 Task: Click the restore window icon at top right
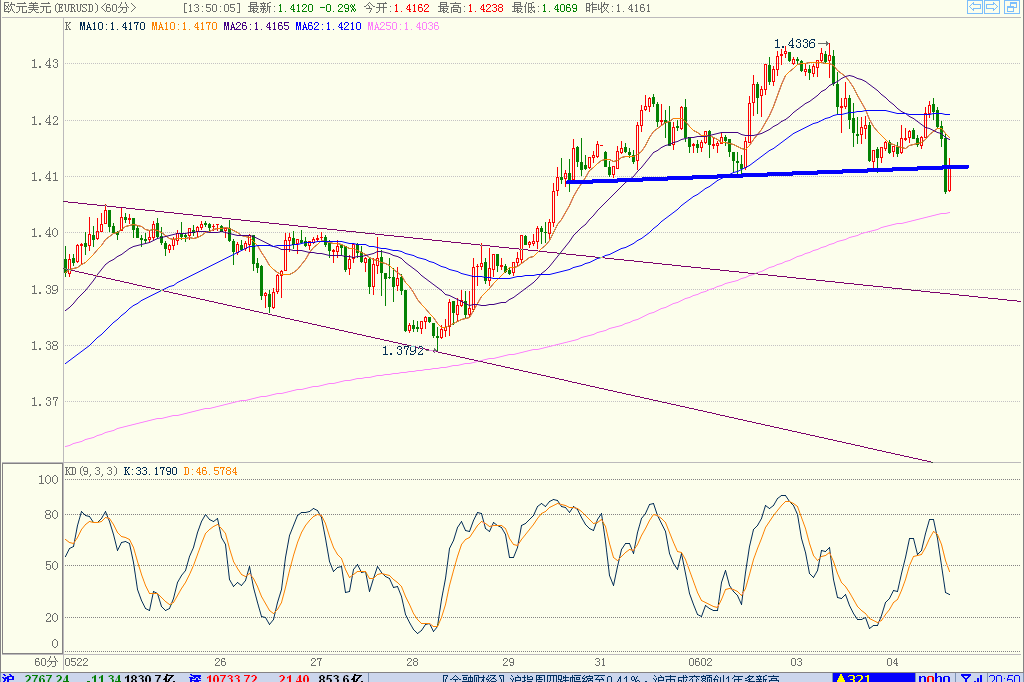(1011, 7)
